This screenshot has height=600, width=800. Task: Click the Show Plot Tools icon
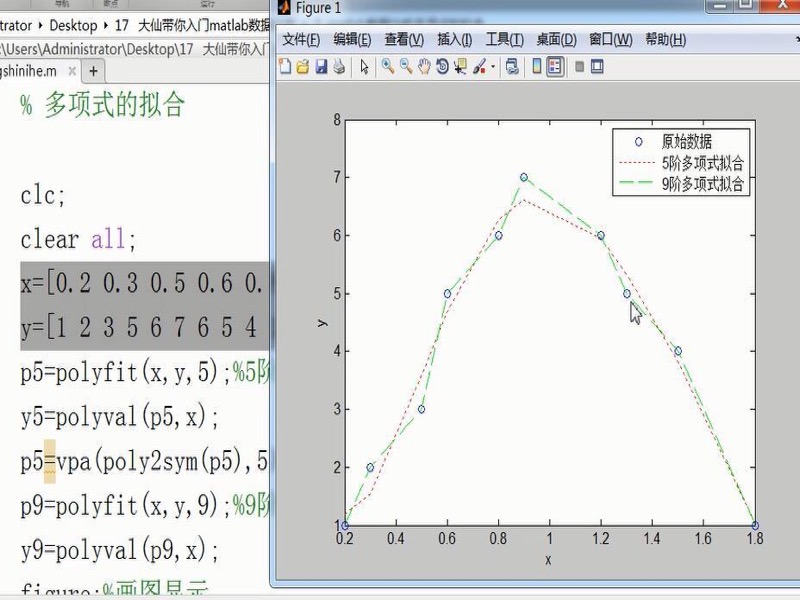click(x=597, y=66)
